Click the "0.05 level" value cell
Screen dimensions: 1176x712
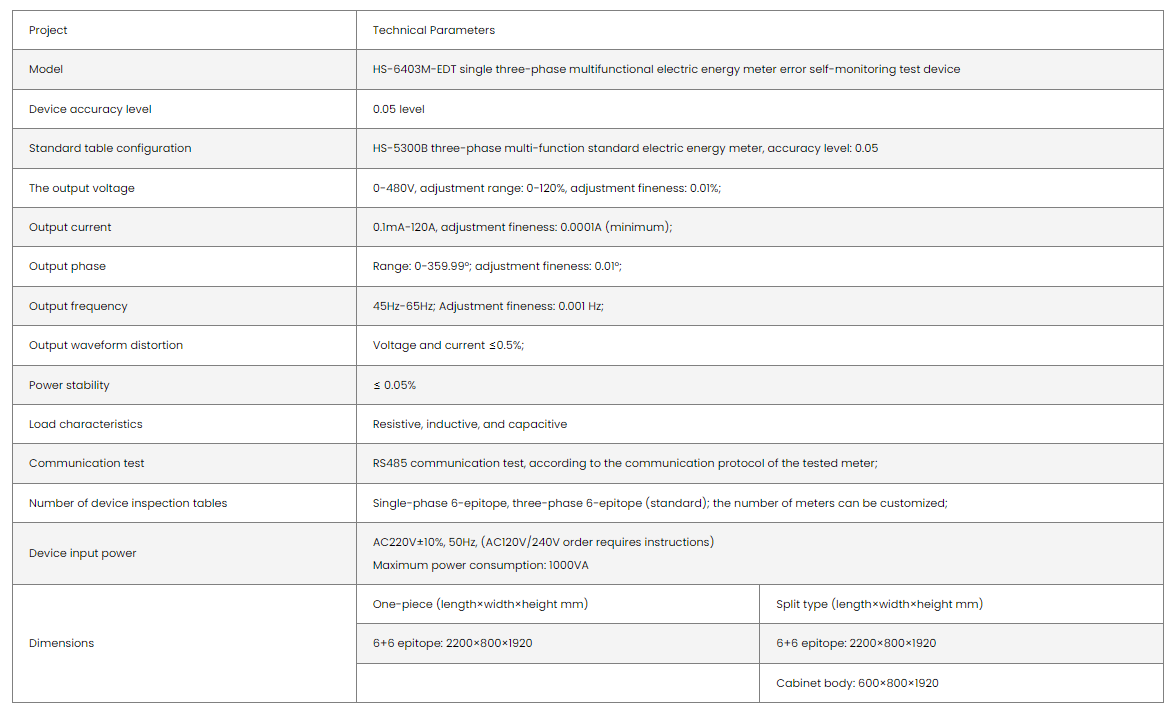pyautogui.click(x=399, y=109)
